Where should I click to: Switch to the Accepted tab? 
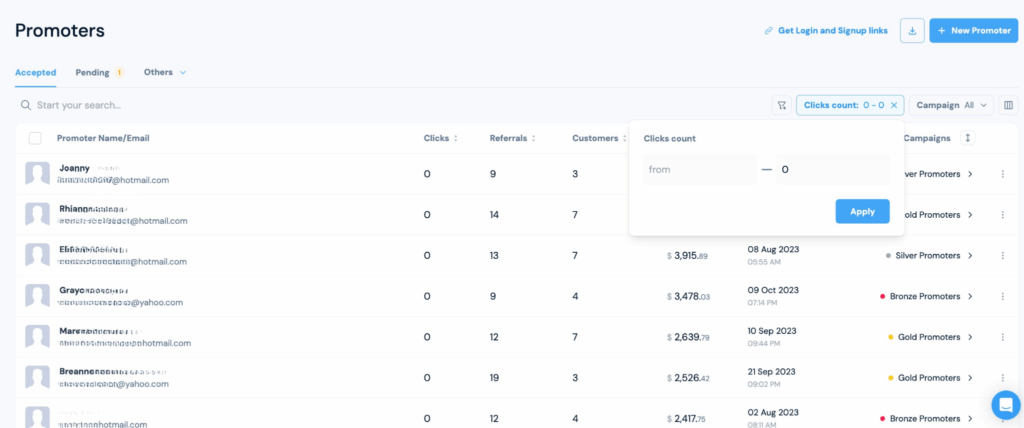coord(35,73)
